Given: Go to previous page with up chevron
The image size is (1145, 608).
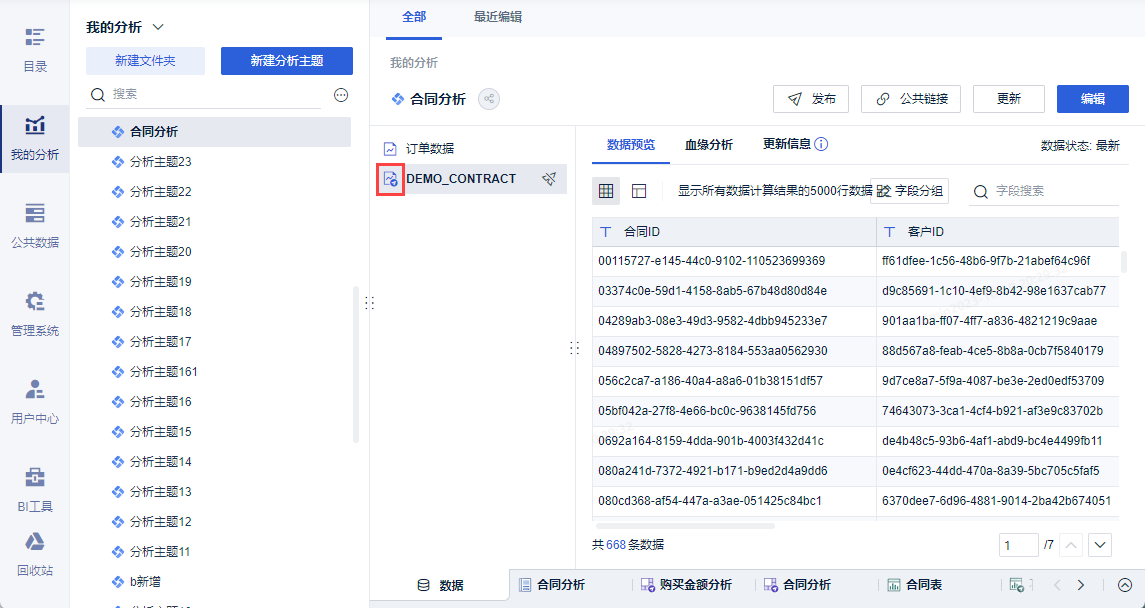Looking at the screenshot, I should point(1070,545).
